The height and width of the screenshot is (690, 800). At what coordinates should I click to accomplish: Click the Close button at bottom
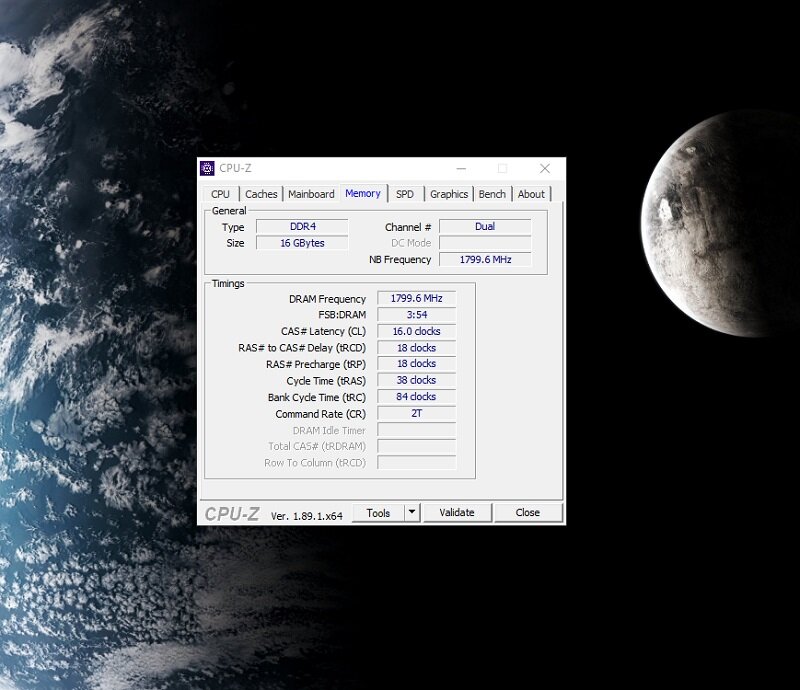[x=528, y=512]
